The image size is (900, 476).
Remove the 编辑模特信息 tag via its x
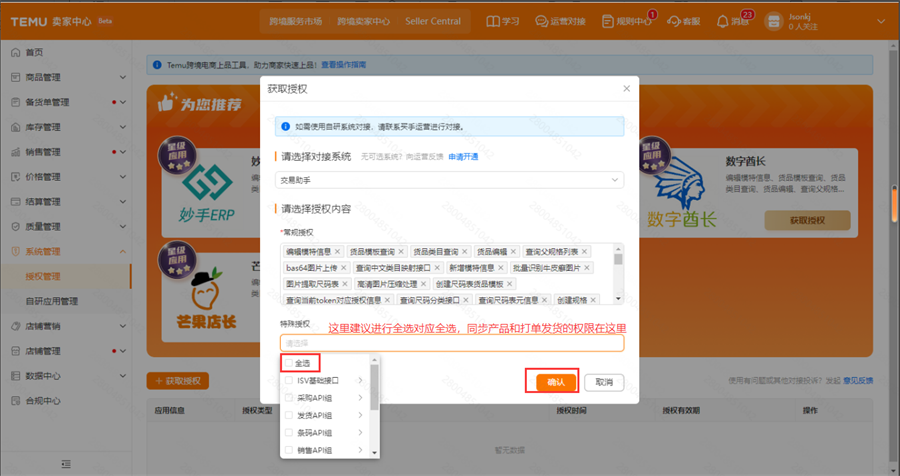[x=338, y=251]
